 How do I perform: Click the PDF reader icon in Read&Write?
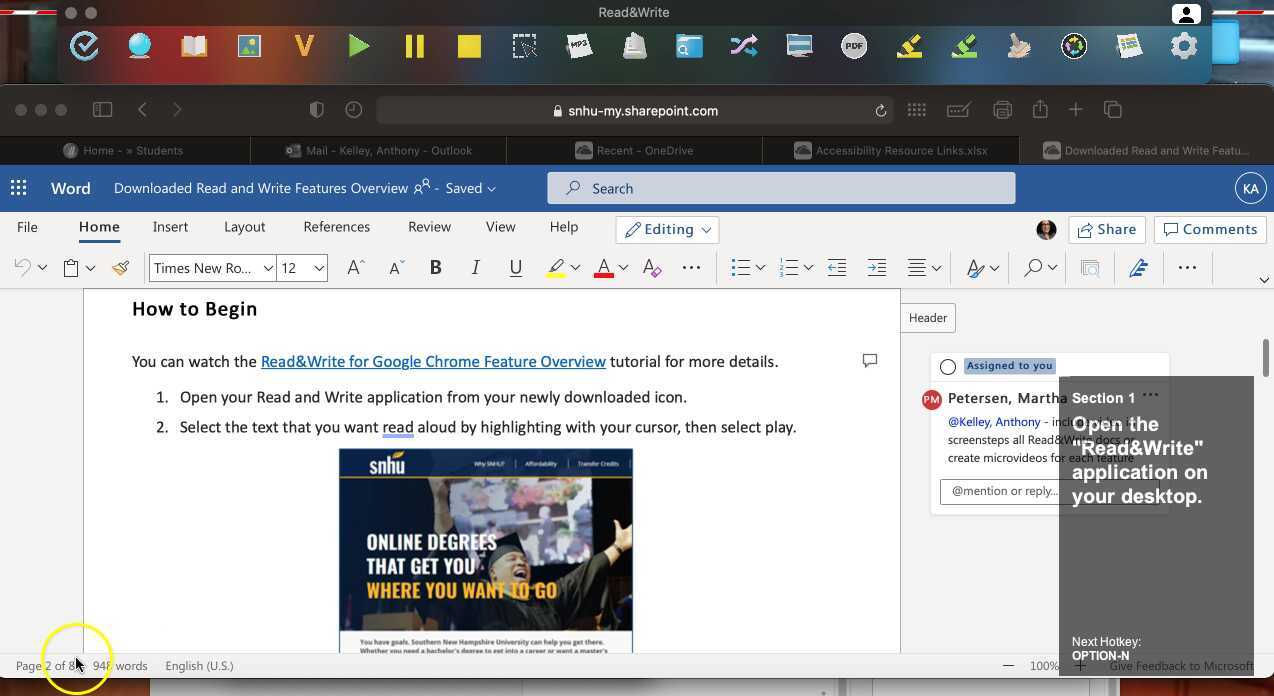pyautogui.click(x=854, y=46)
